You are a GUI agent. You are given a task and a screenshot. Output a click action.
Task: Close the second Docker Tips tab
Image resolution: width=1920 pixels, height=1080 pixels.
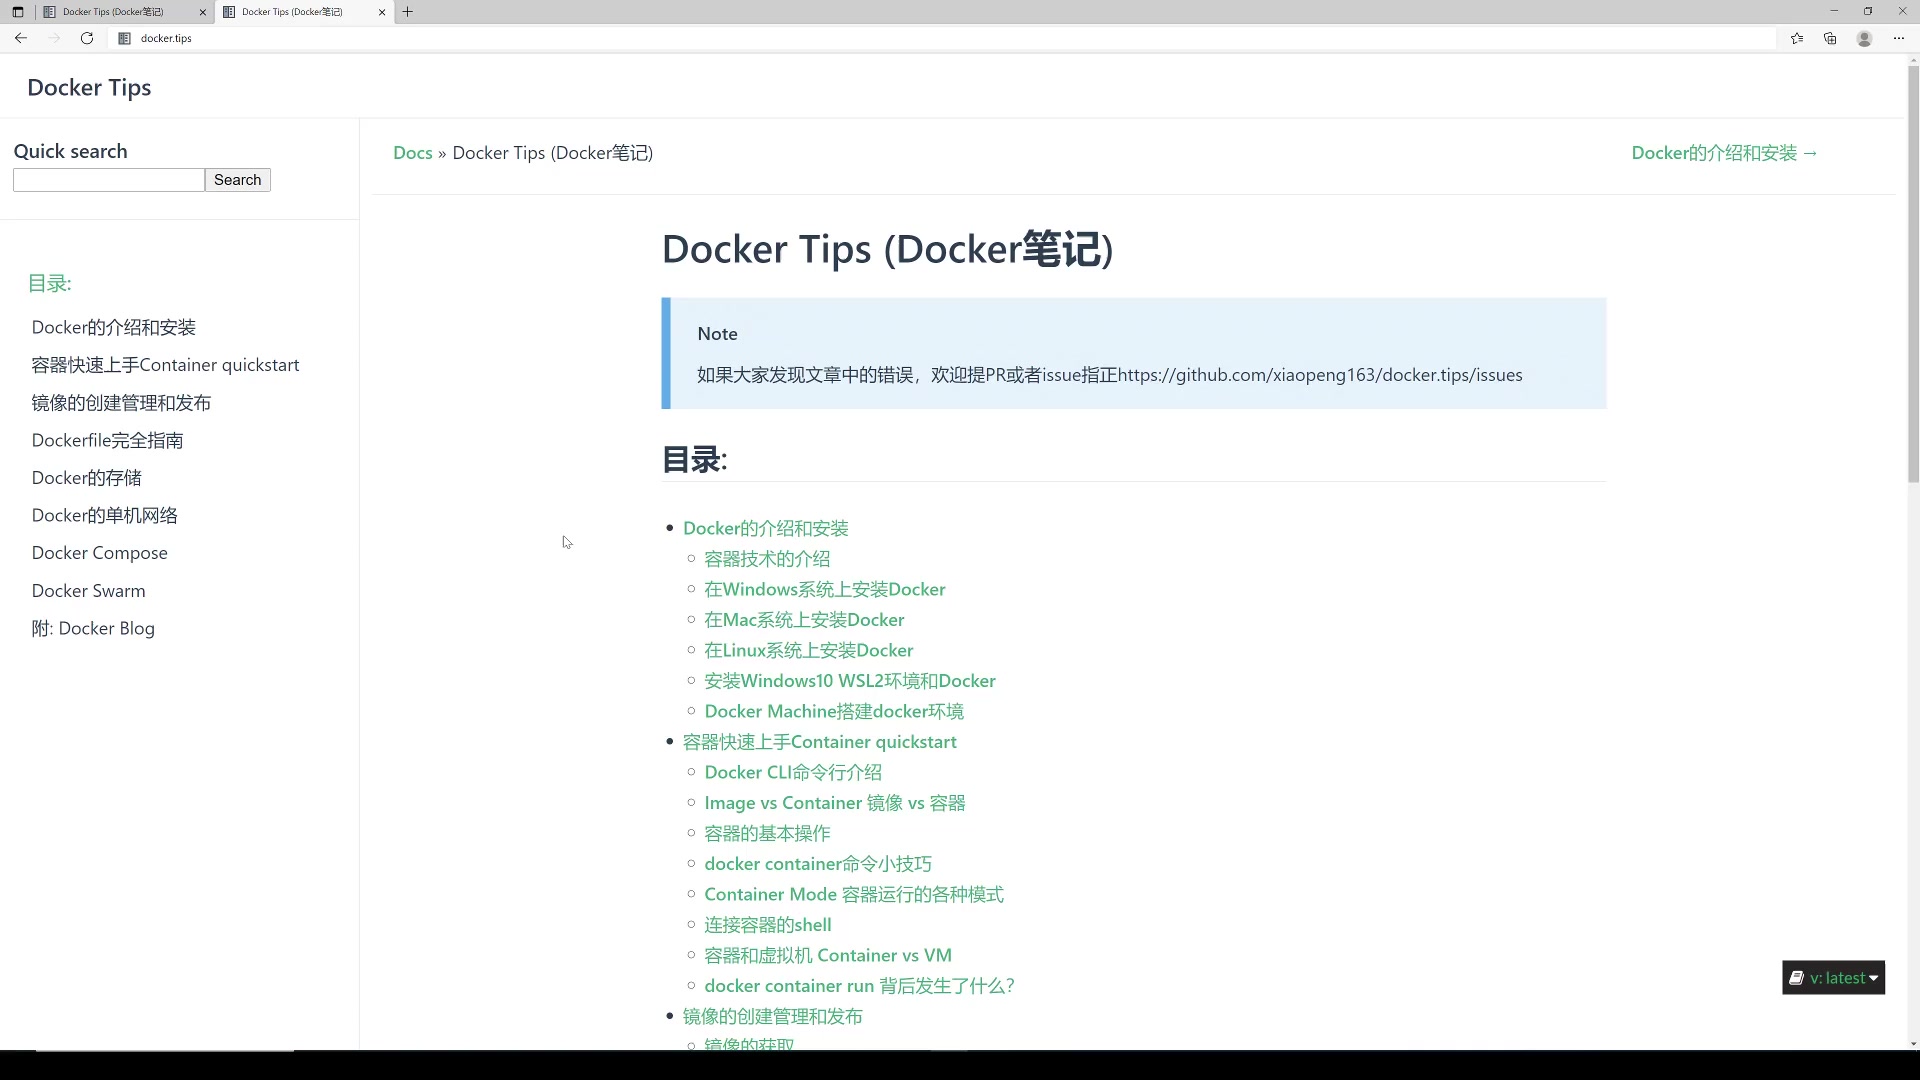click(x=382, y=12)
